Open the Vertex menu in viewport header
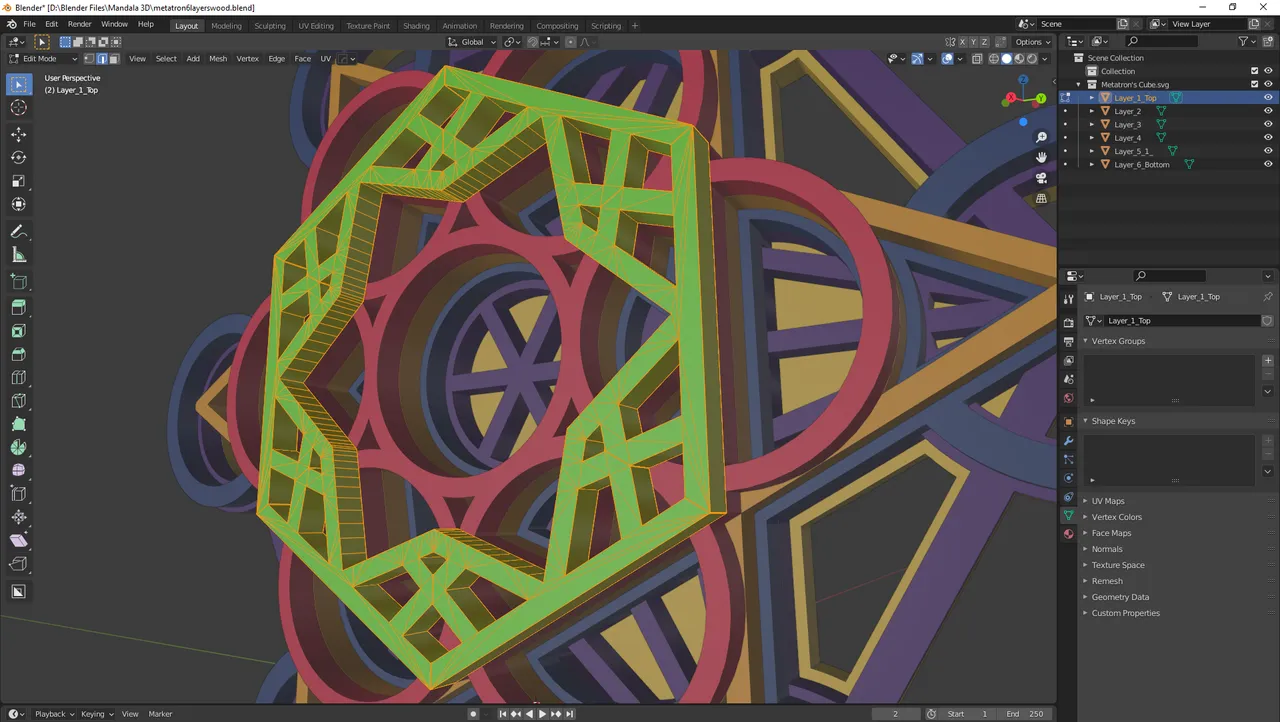The width and height of the screenshot is (1280, 722). (247, 58)
